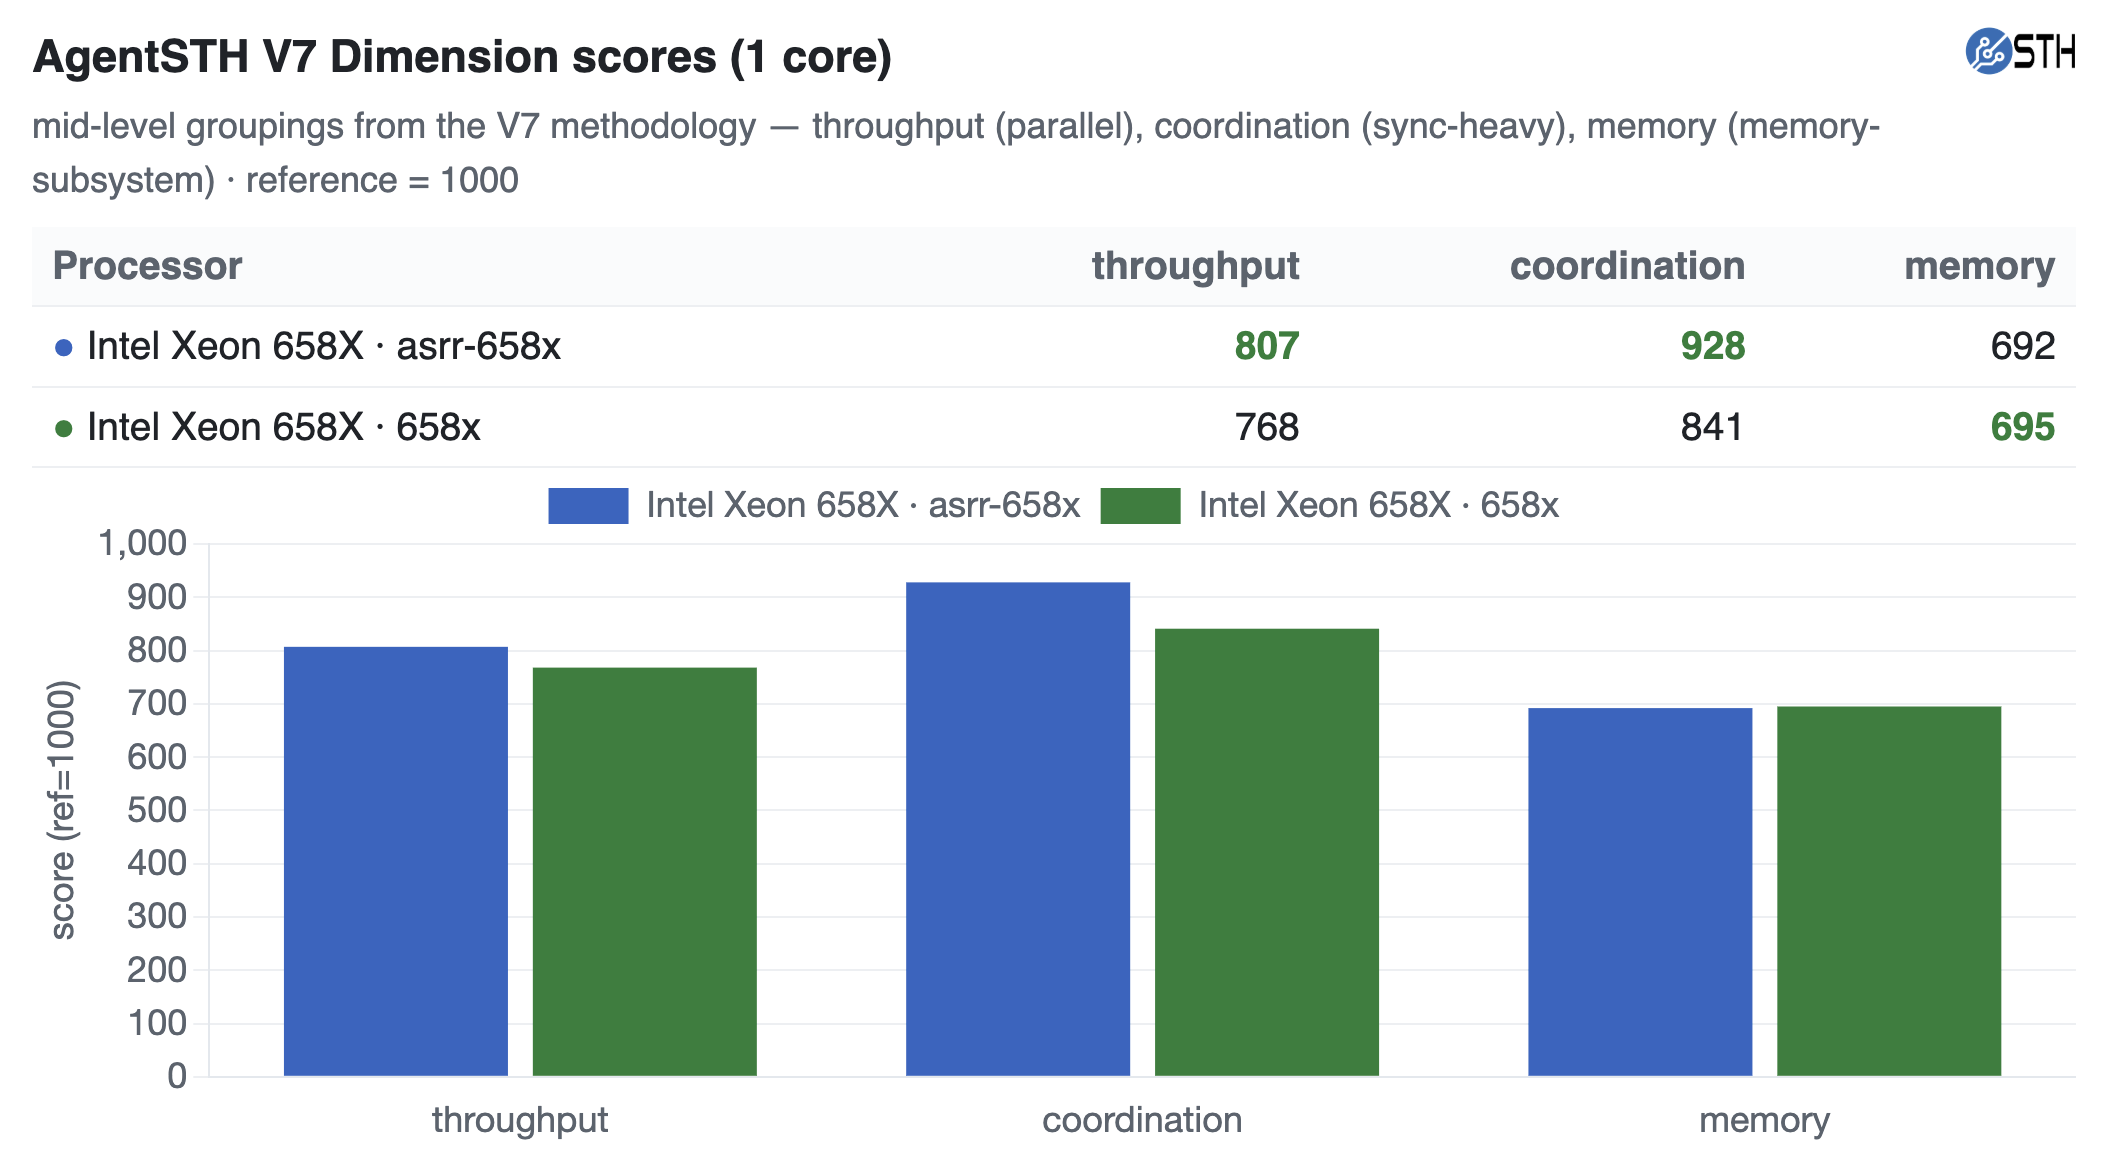The image size is (2108, 1172).
Task: Sort by the throughput column header
Action: point(1195,266)
